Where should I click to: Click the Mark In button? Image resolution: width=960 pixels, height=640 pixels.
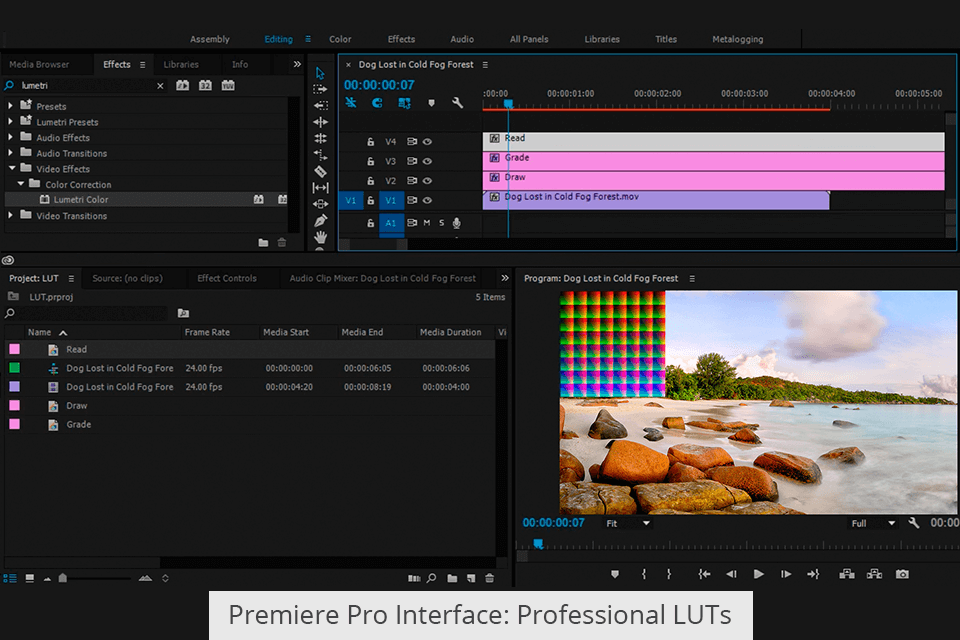[643, 574]
